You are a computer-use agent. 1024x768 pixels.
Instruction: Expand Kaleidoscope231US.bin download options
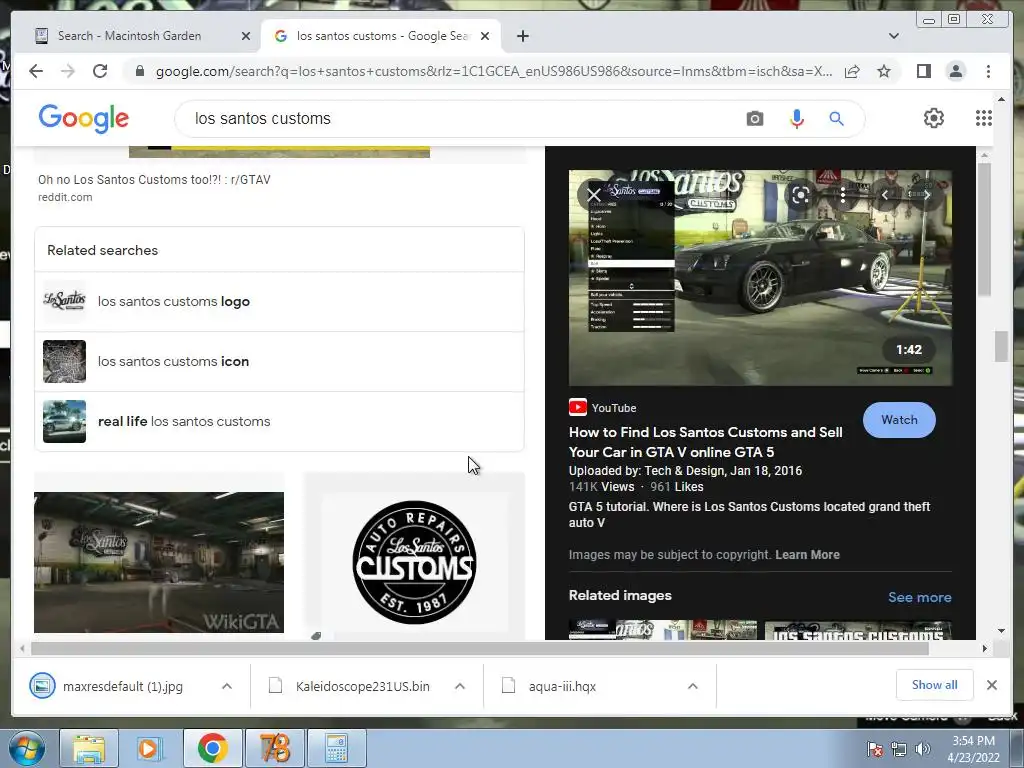[460, 686]
